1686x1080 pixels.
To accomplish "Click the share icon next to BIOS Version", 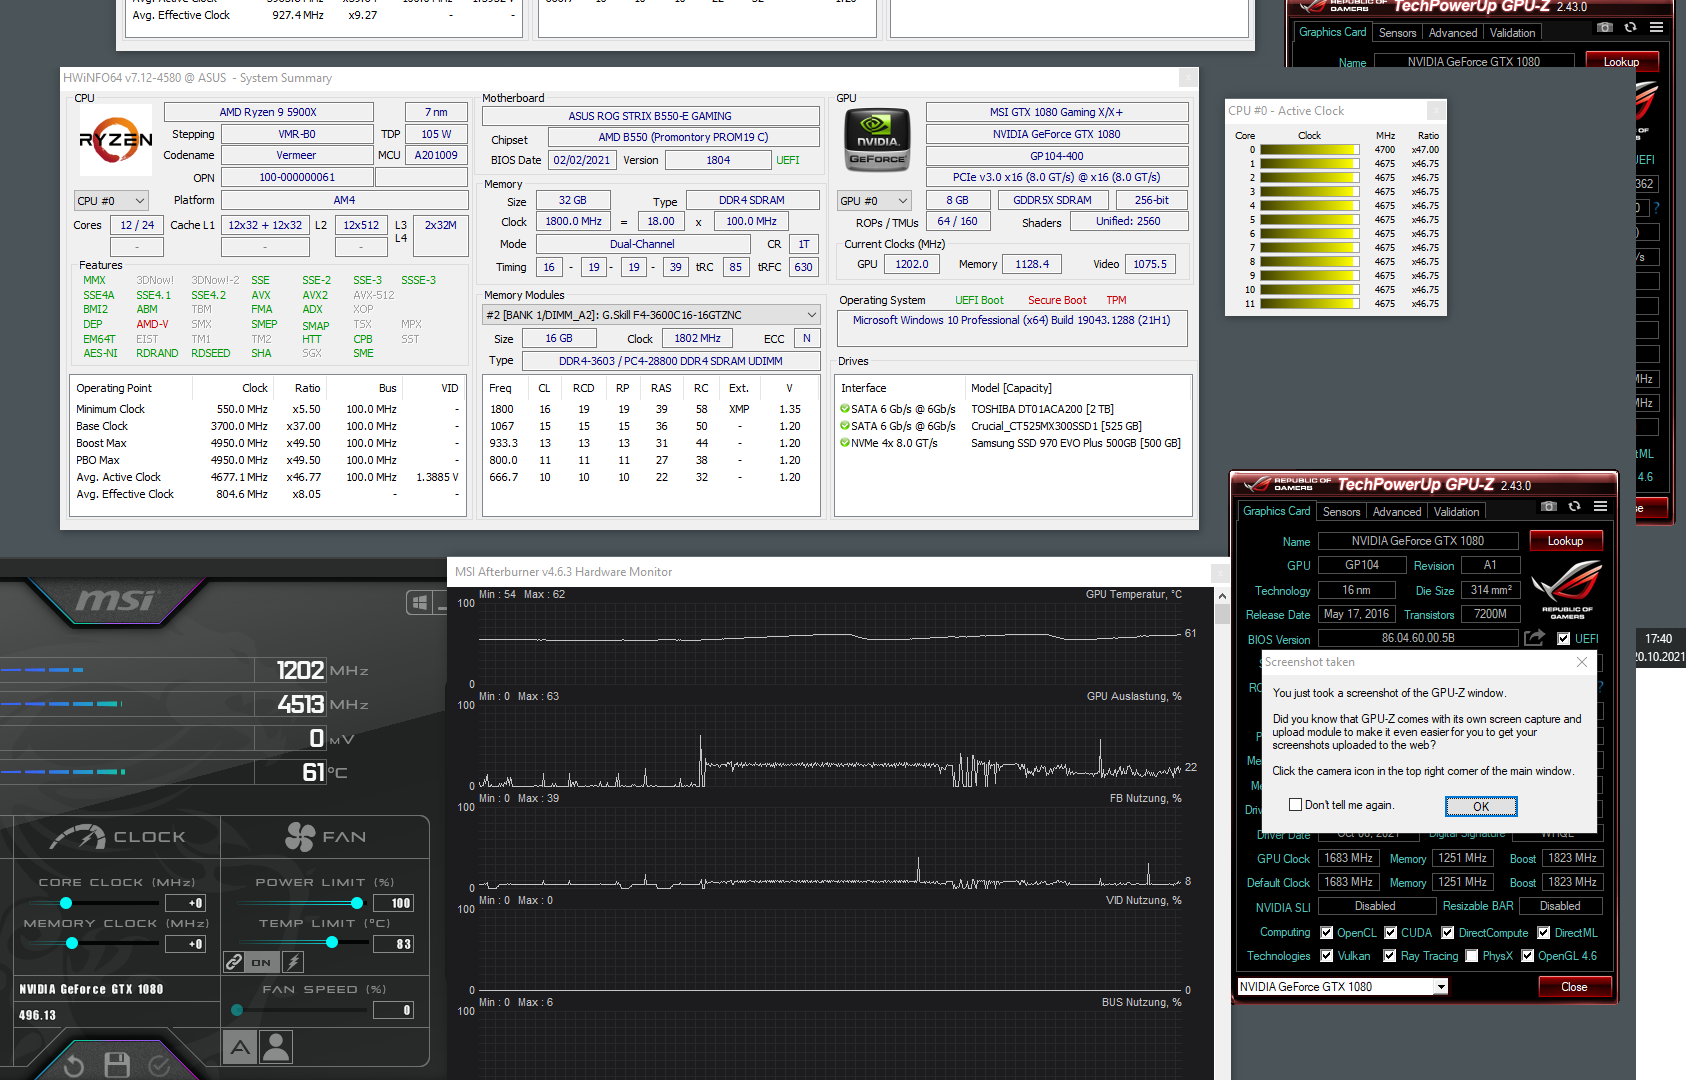I will (1534, 638).
